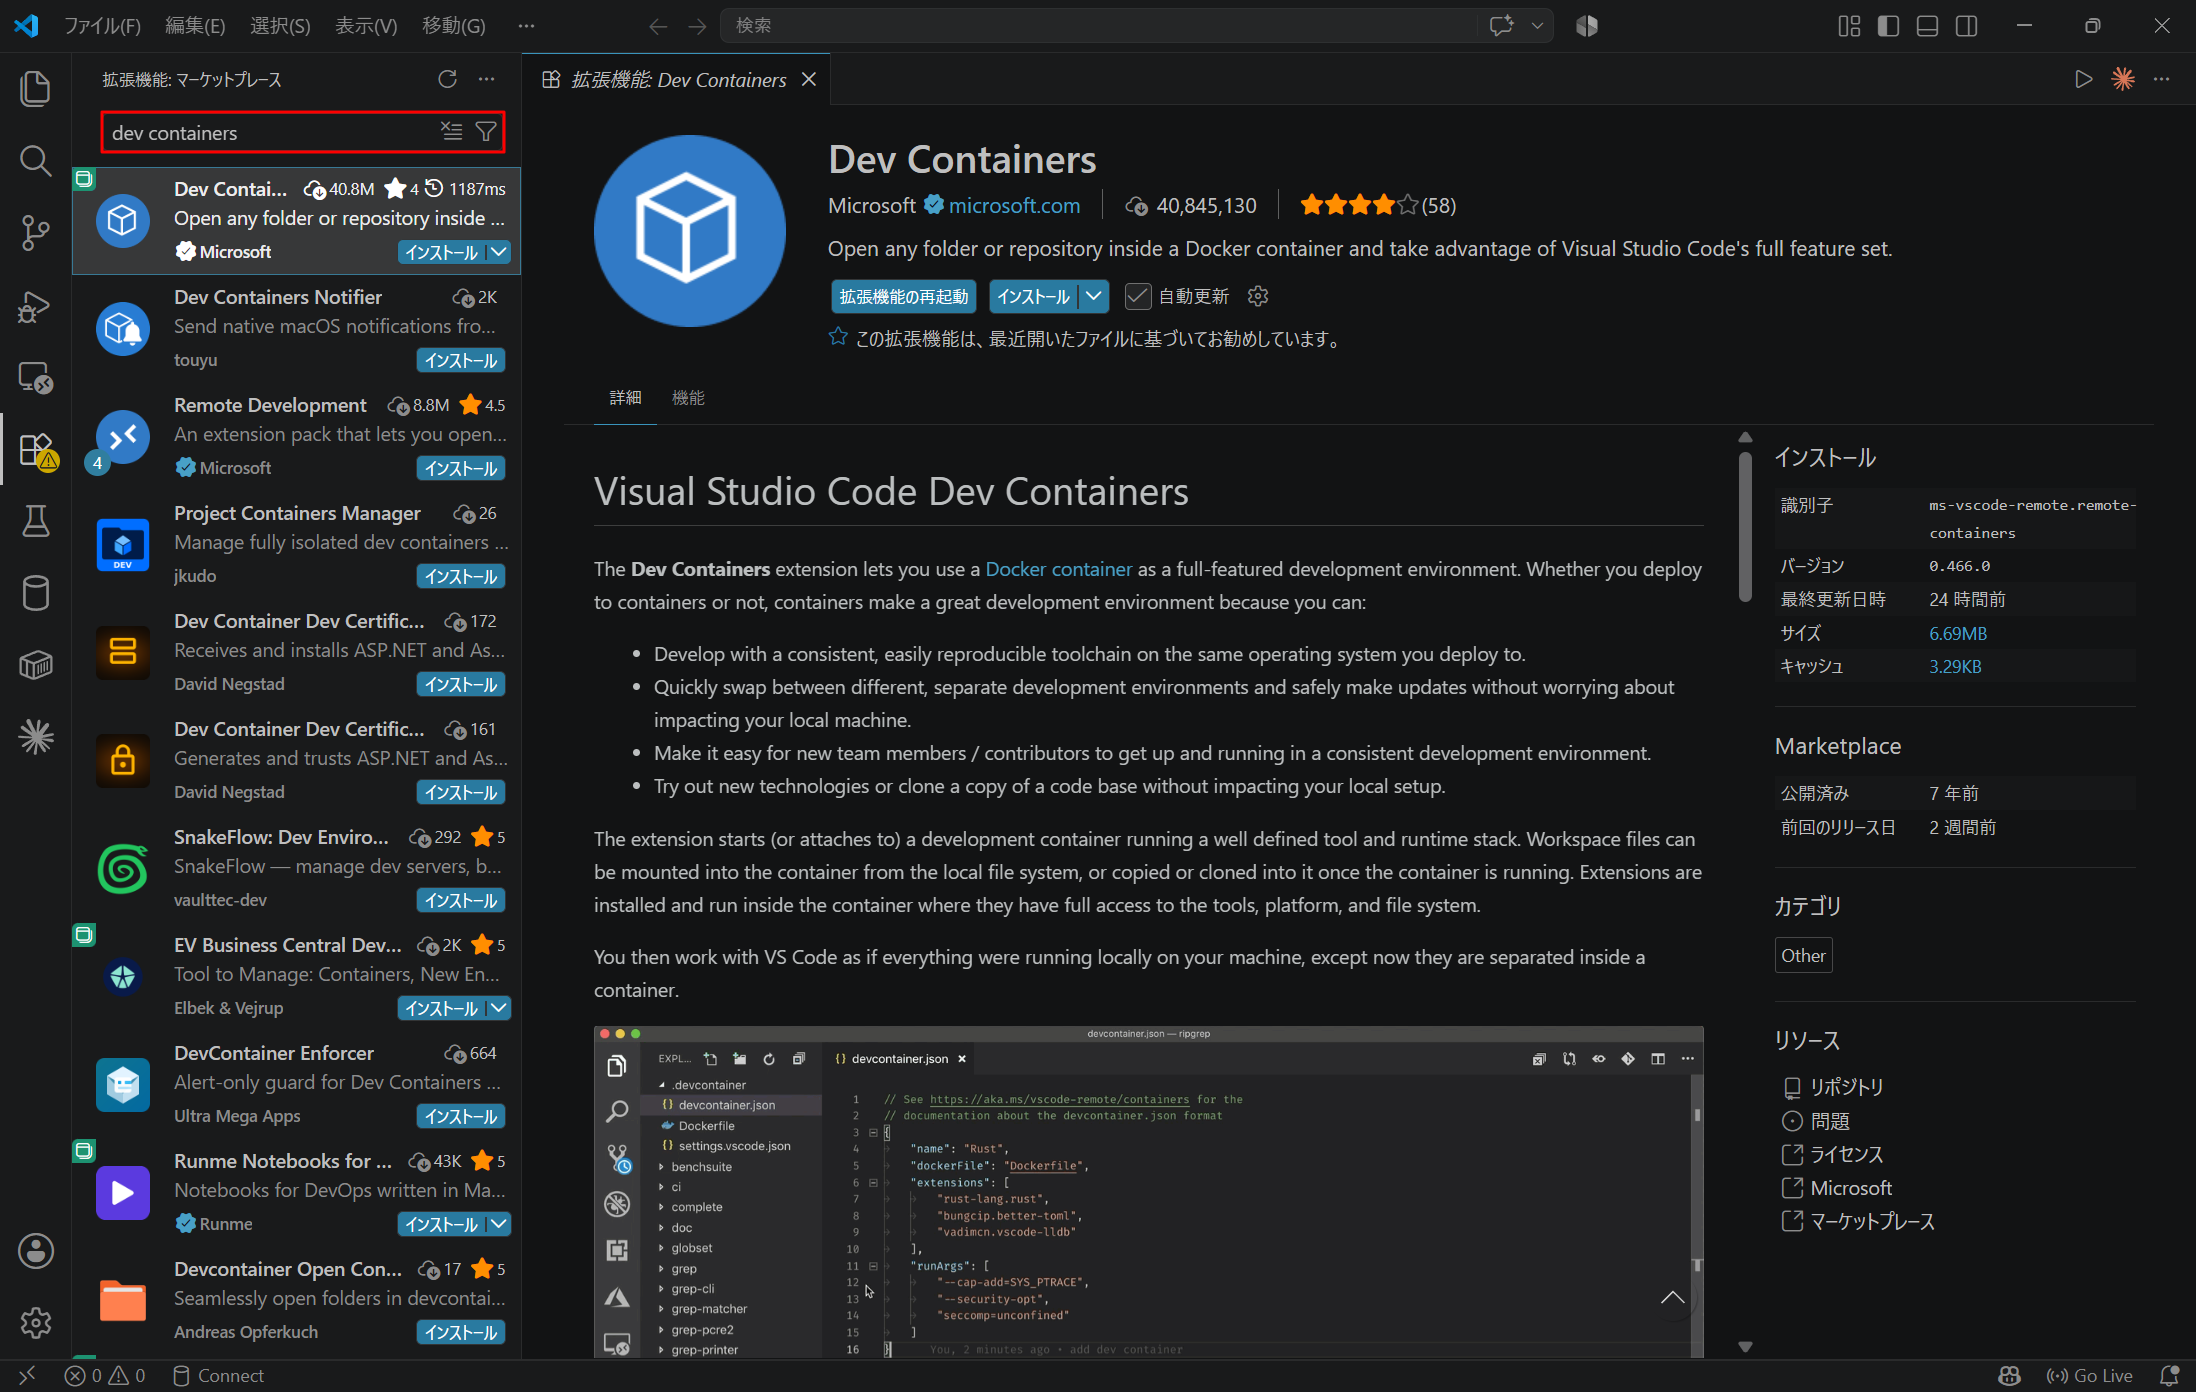Toggle secondary side bar visibility

(1966, 26)
